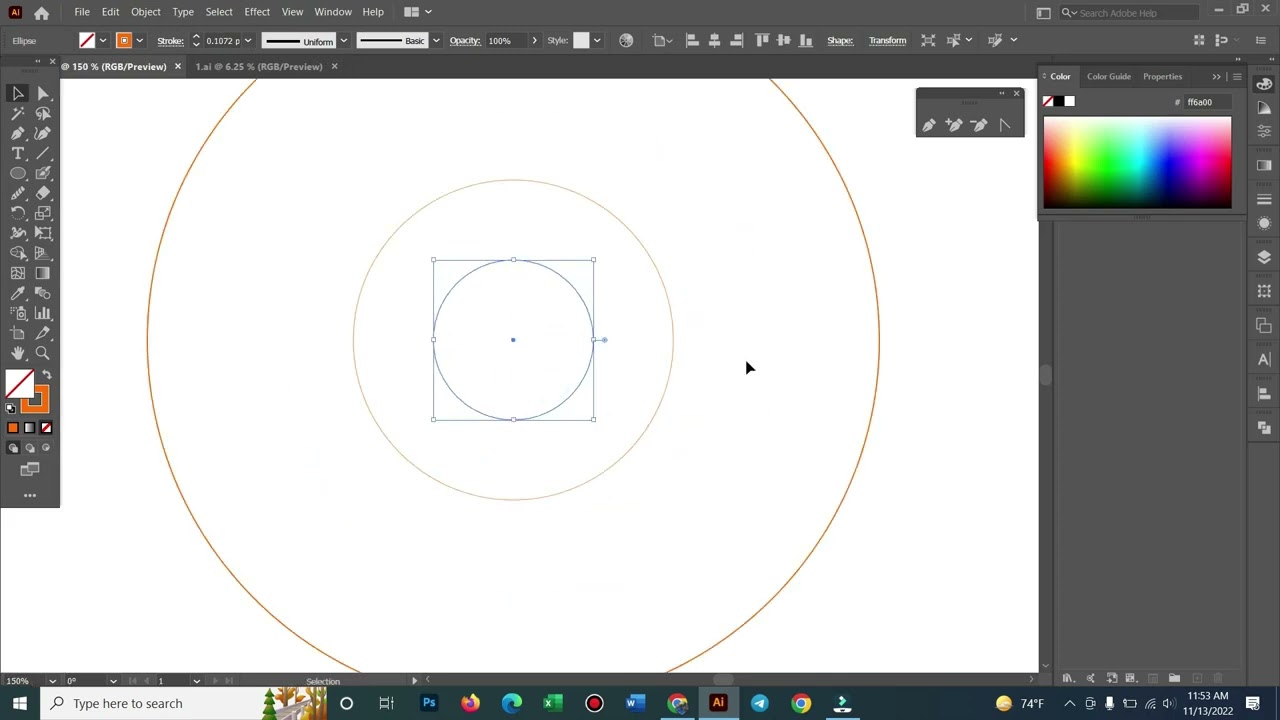This screenshot has height=720, width=1280.
Task: Select the Selection tool arrow
Action: point(18,93)
